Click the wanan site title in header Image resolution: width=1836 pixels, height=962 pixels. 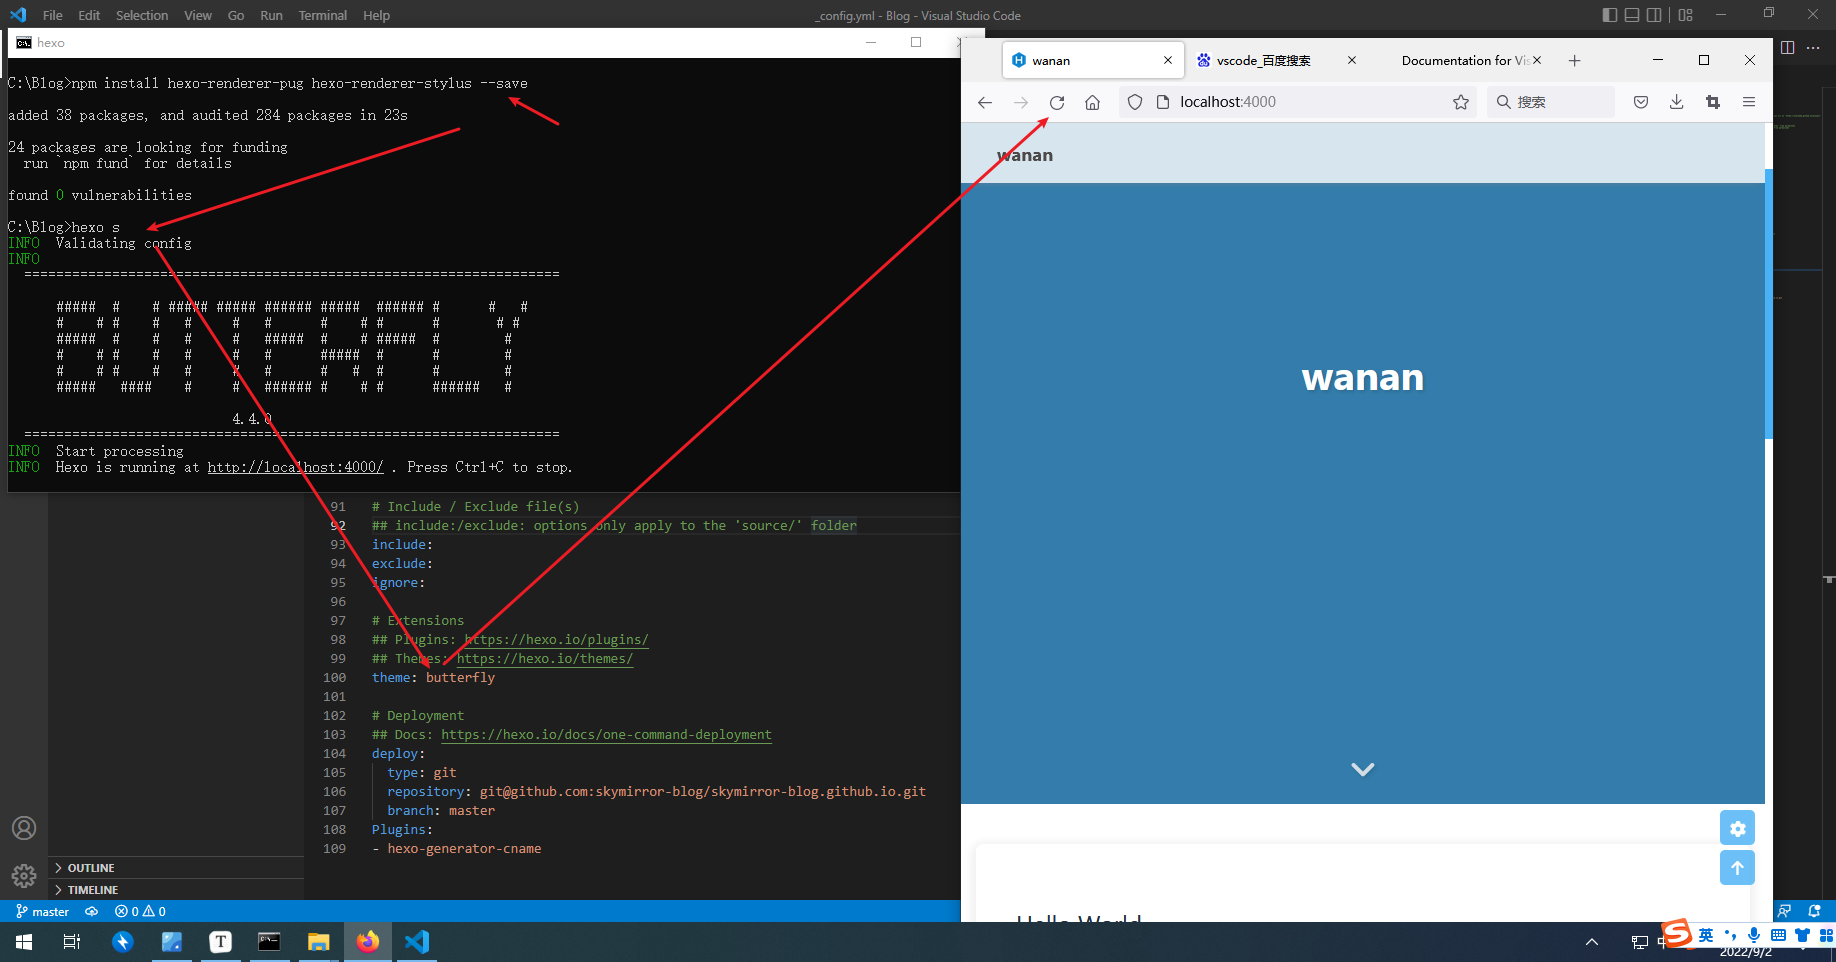1025,155
